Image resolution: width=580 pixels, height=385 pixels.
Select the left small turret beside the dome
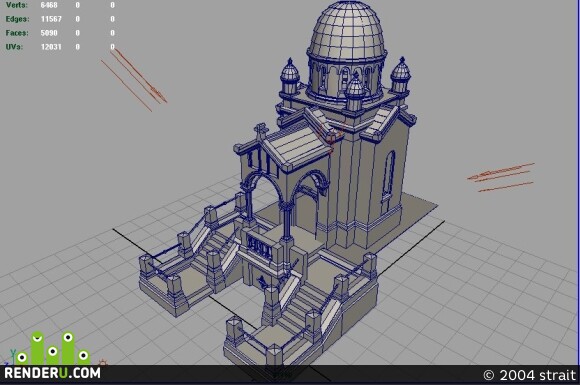click(290, 76)
